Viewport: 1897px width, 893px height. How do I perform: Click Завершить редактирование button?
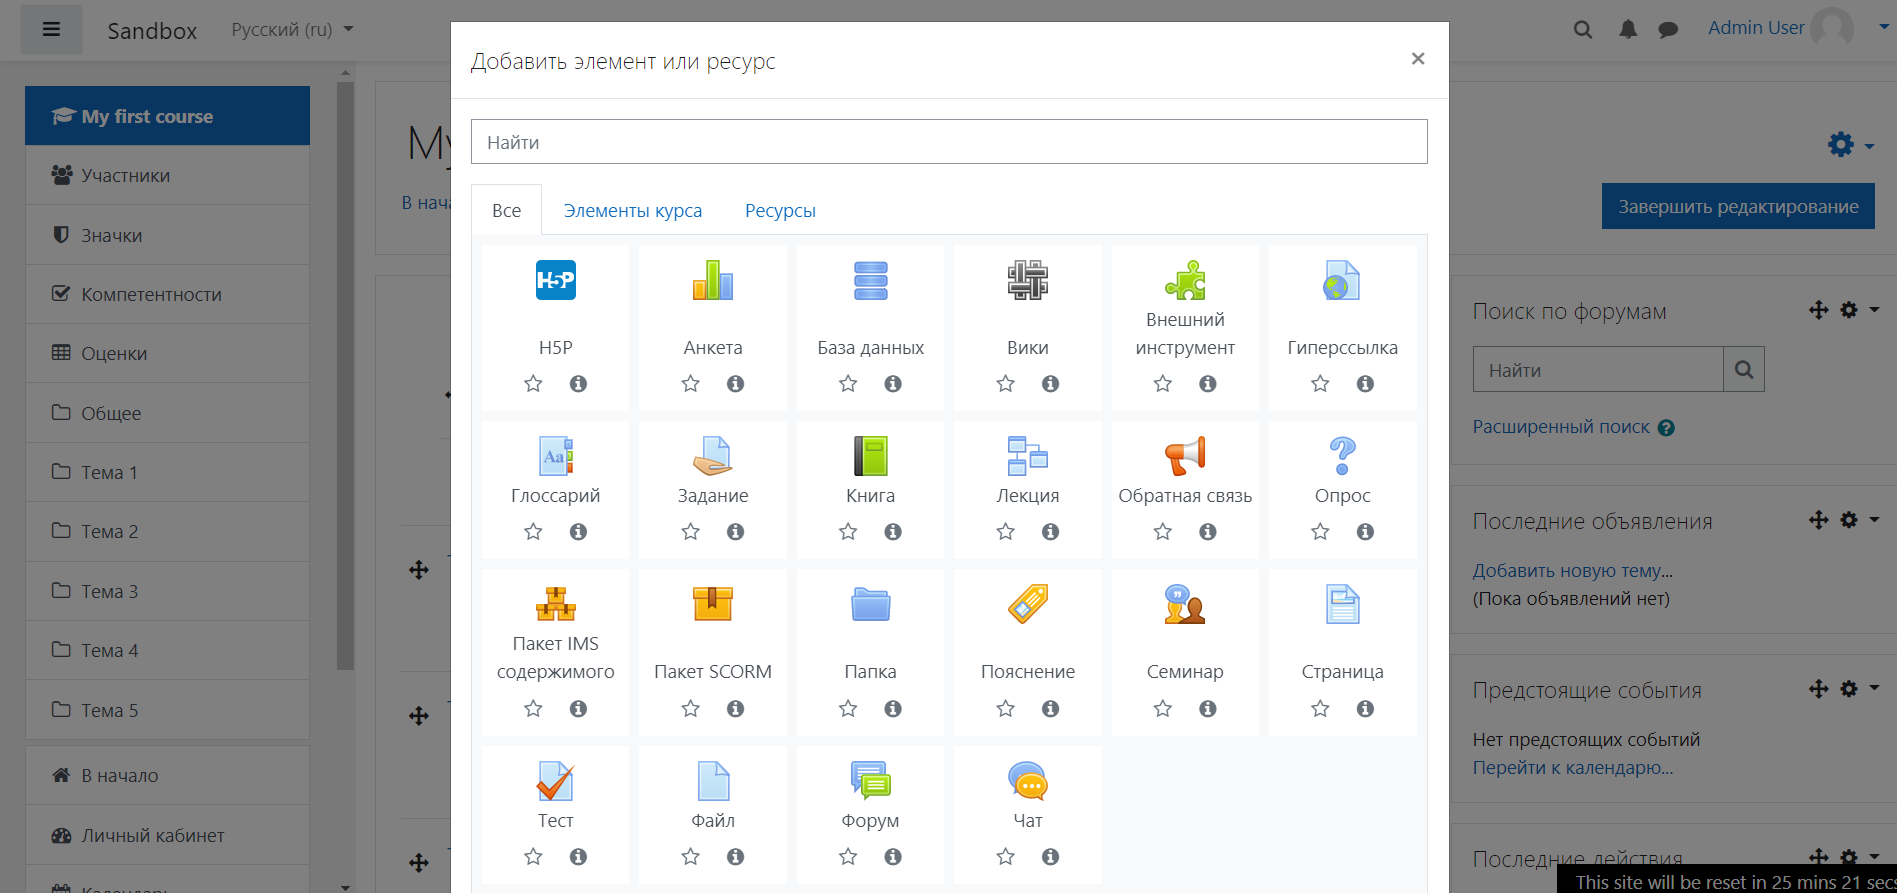coord(1737,206)
